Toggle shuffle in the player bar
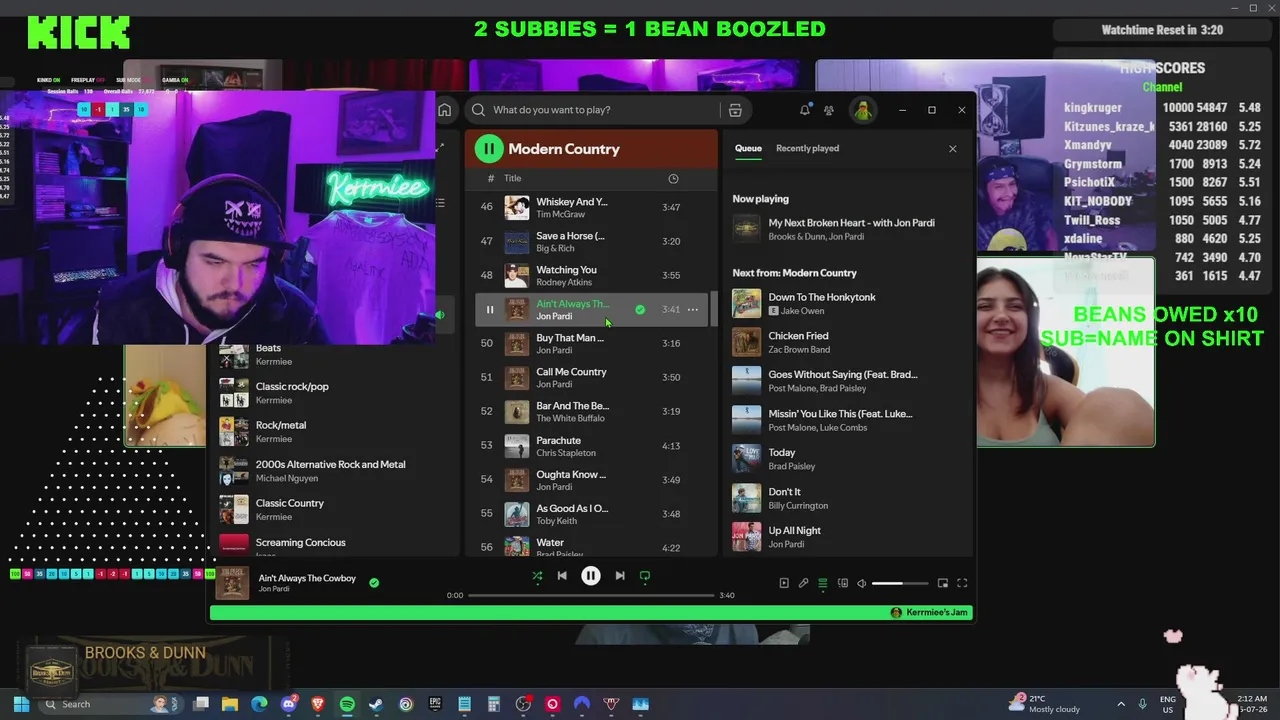Screen dimensions: 1280x720 [537, 576]
